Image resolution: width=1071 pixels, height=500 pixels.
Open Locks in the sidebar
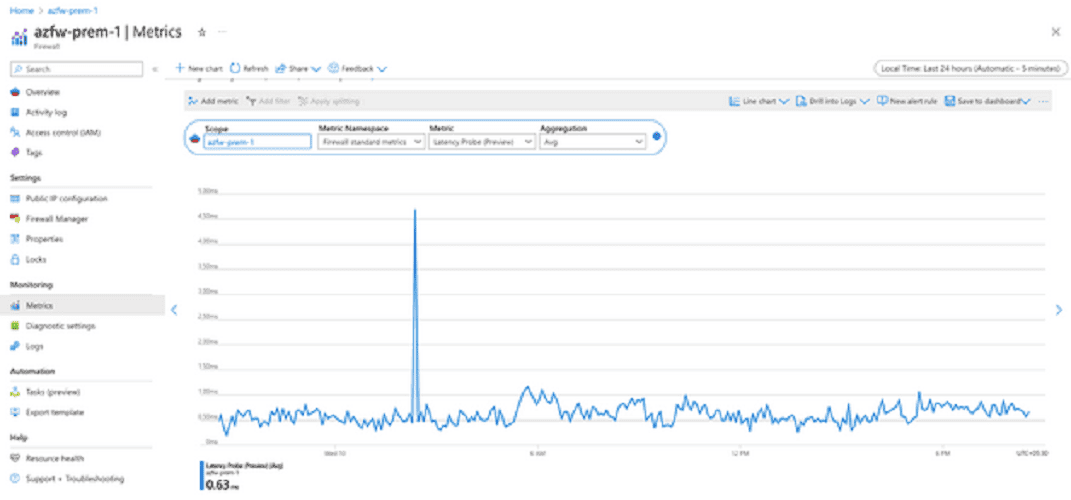[x=36, y=260]
